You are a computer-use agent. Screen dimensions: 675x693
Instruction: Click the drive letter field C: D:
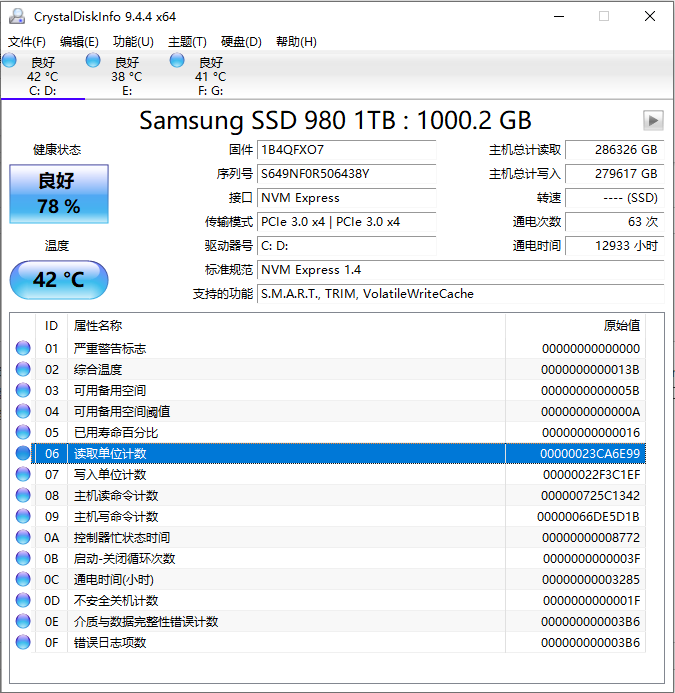pos(347,246)
